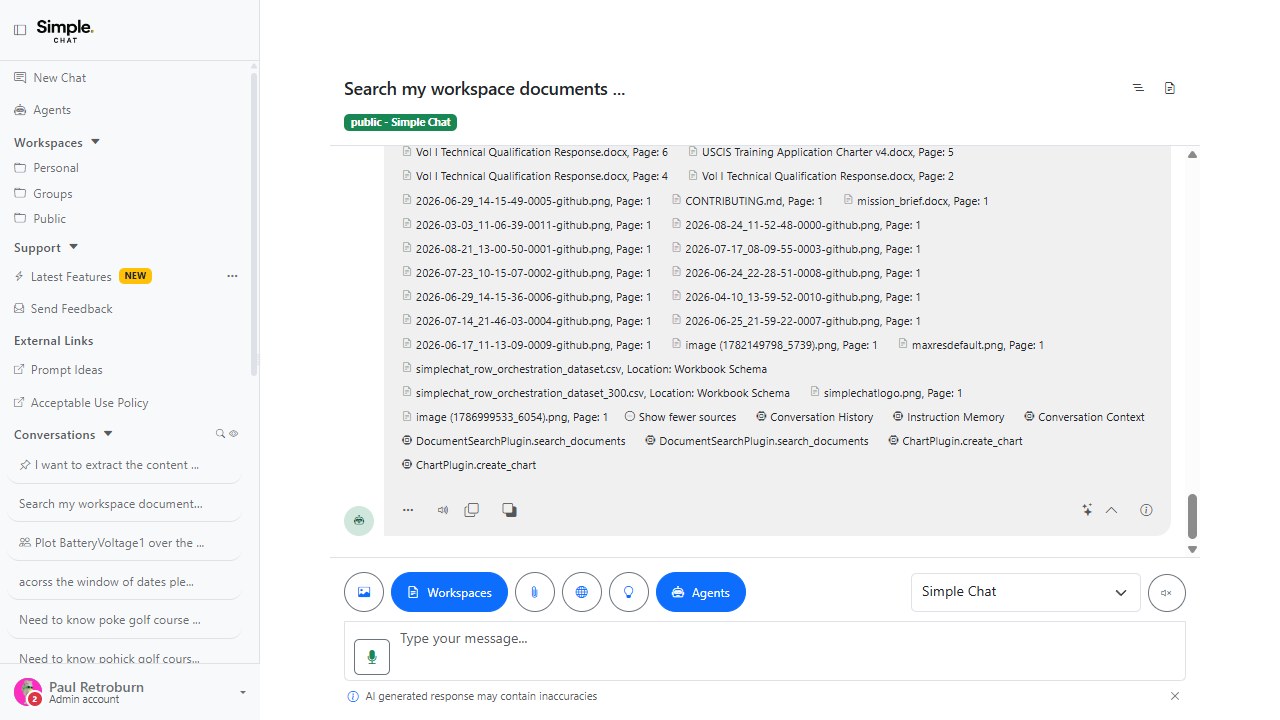Select the 'Search my workspace document...' conversation
This screenshot has width=1280, height=720.
click(124, 504)
